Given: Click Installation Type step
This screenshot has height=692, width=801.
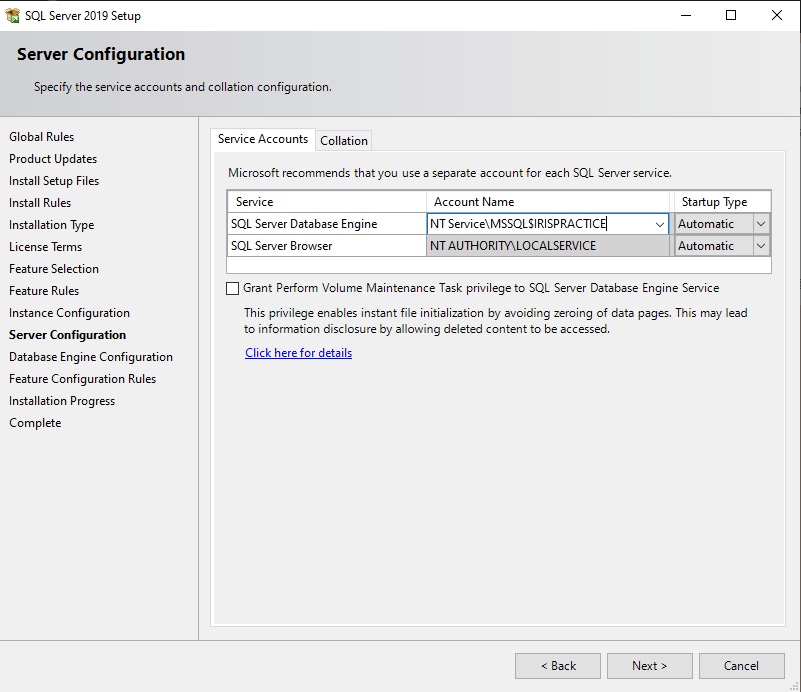Looking at the screenshot, I should click(x=52, y=225).
